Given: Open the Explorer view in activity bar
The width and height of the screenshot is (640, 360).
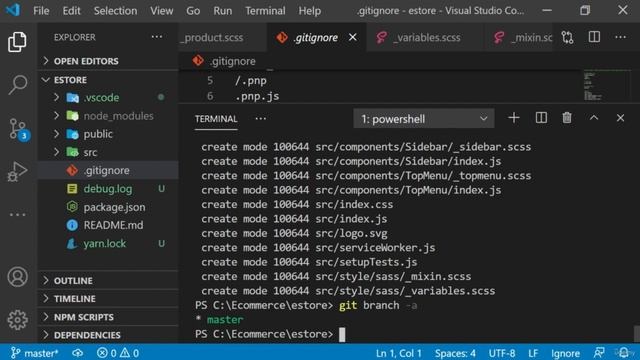Looking at the screenshot, I should click(x=17, y=42).
